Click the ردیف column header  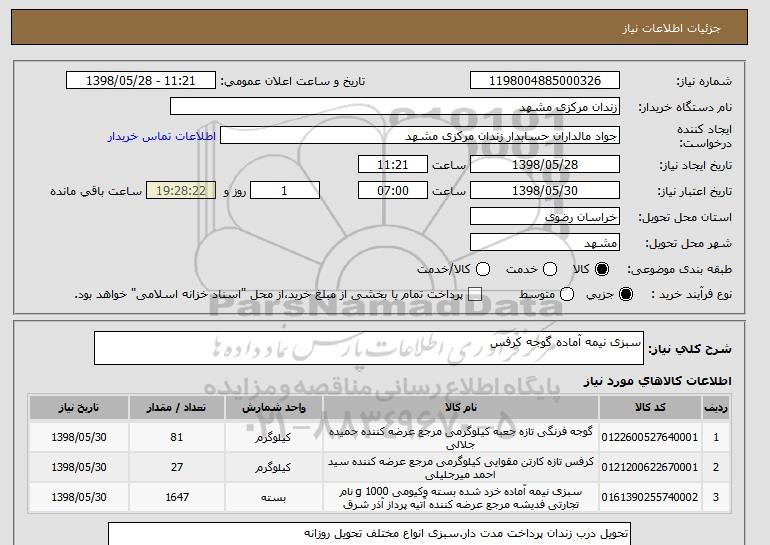coord(715,408)
